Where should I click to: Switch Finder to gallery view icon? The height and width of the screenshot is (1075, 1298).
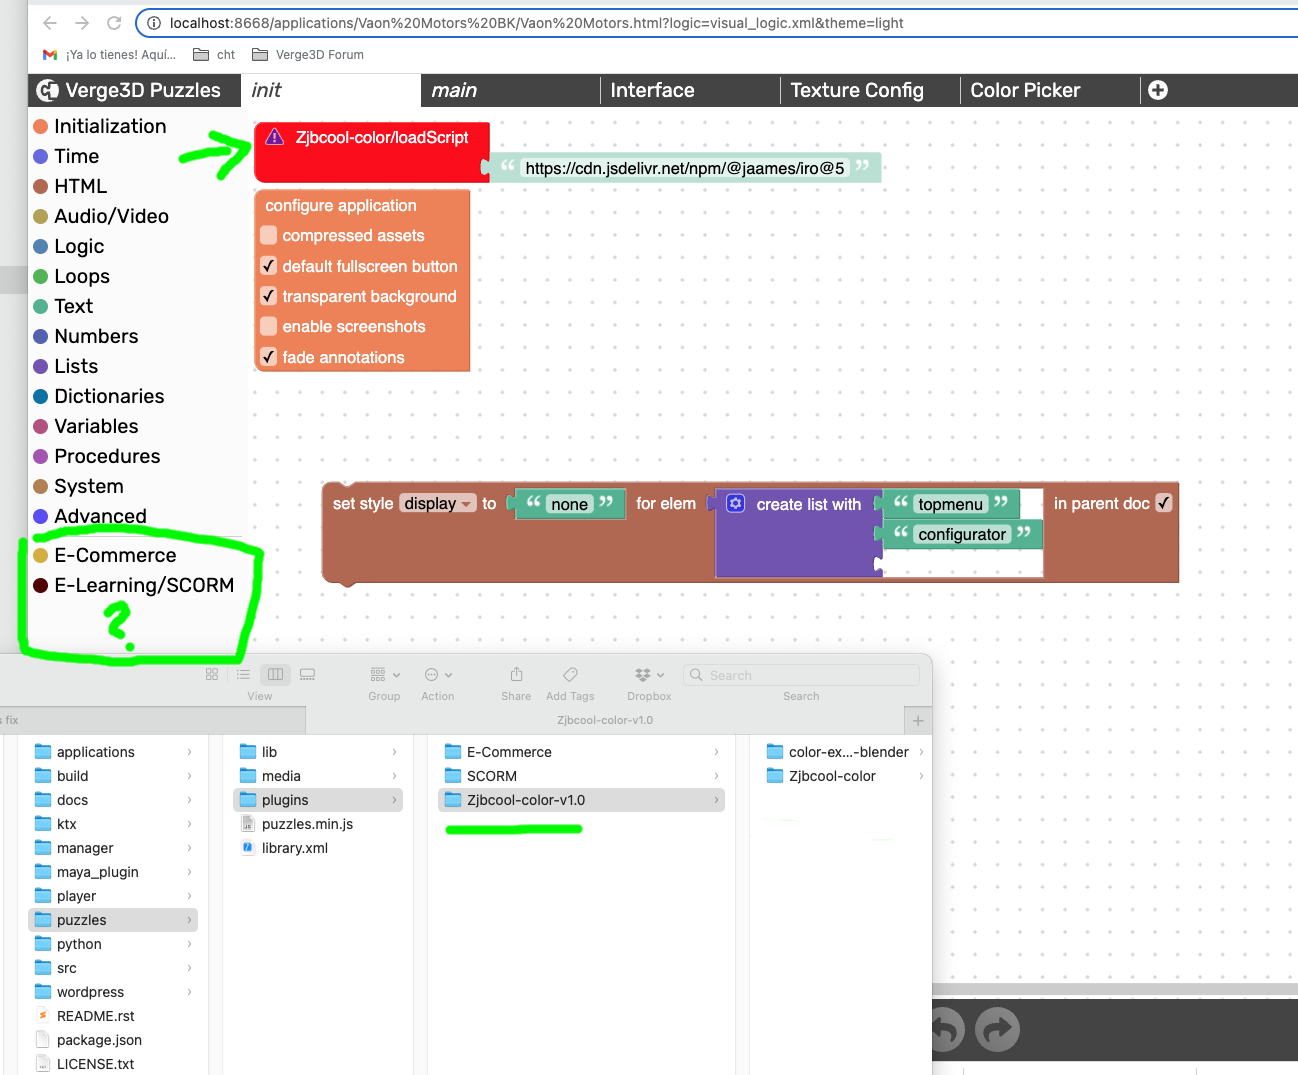308,675
